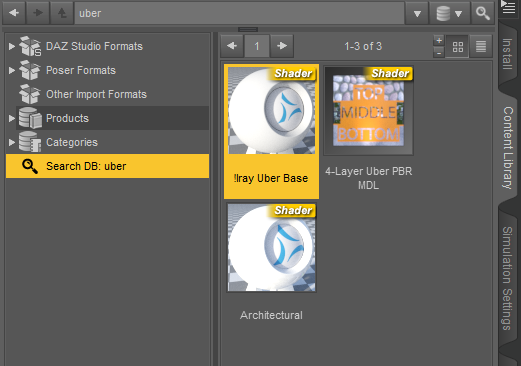Screen dimensions: 521x366
Task: Select the 4-Layer Uber PBR MDL thumbnail
Action: tap(369, 111)
